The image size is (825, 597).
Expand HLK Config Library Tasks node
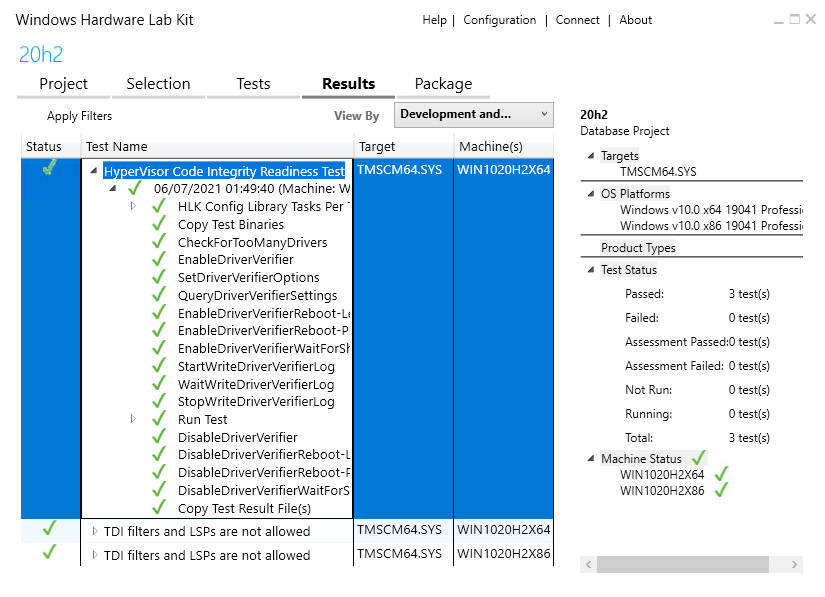tap(133, 206)
